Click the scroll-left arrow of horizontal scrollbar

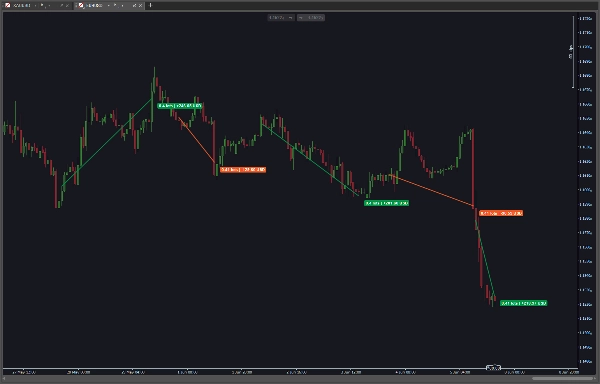tap(4, 379)
